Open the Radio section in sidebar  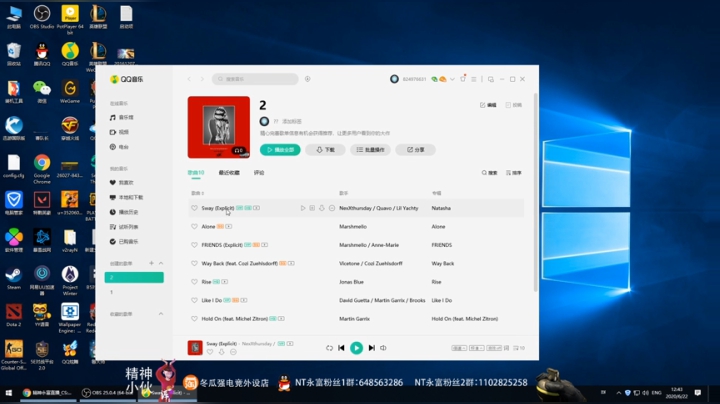pyautogui.click(x=119, y=147)
